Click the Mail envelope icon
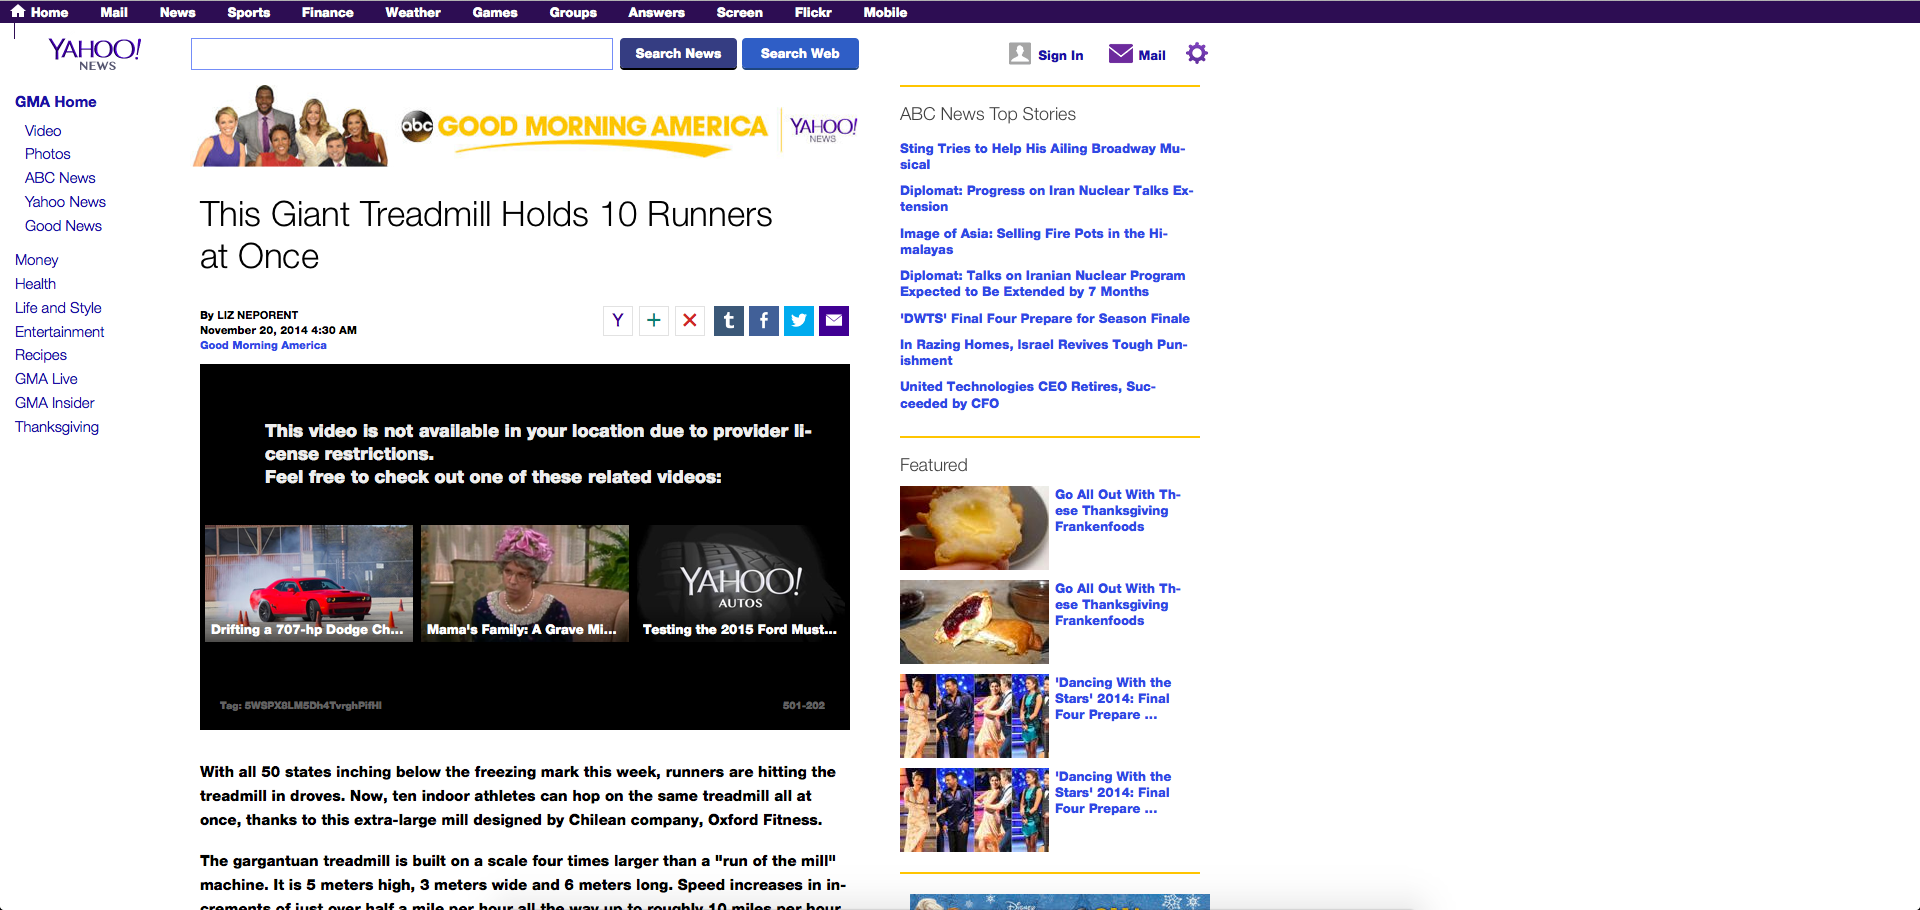 [1121, 53]
